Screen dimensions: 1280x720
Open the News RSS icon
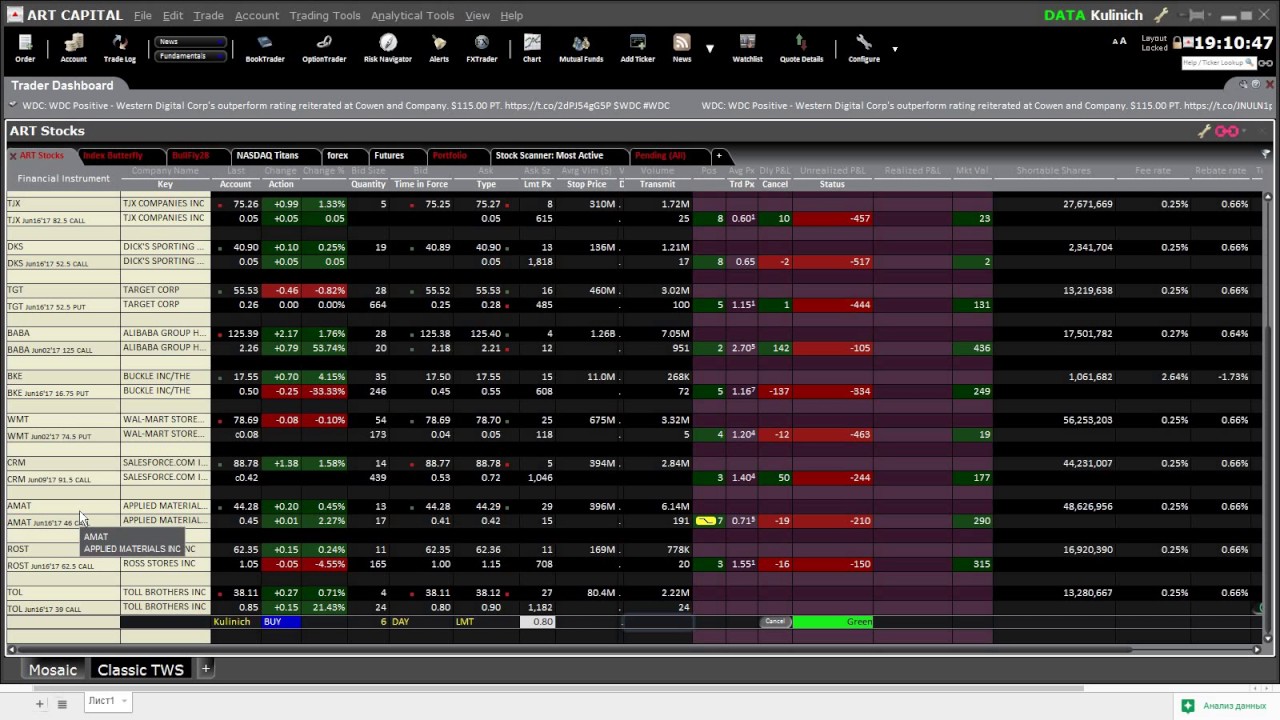[x=682, y=48]
